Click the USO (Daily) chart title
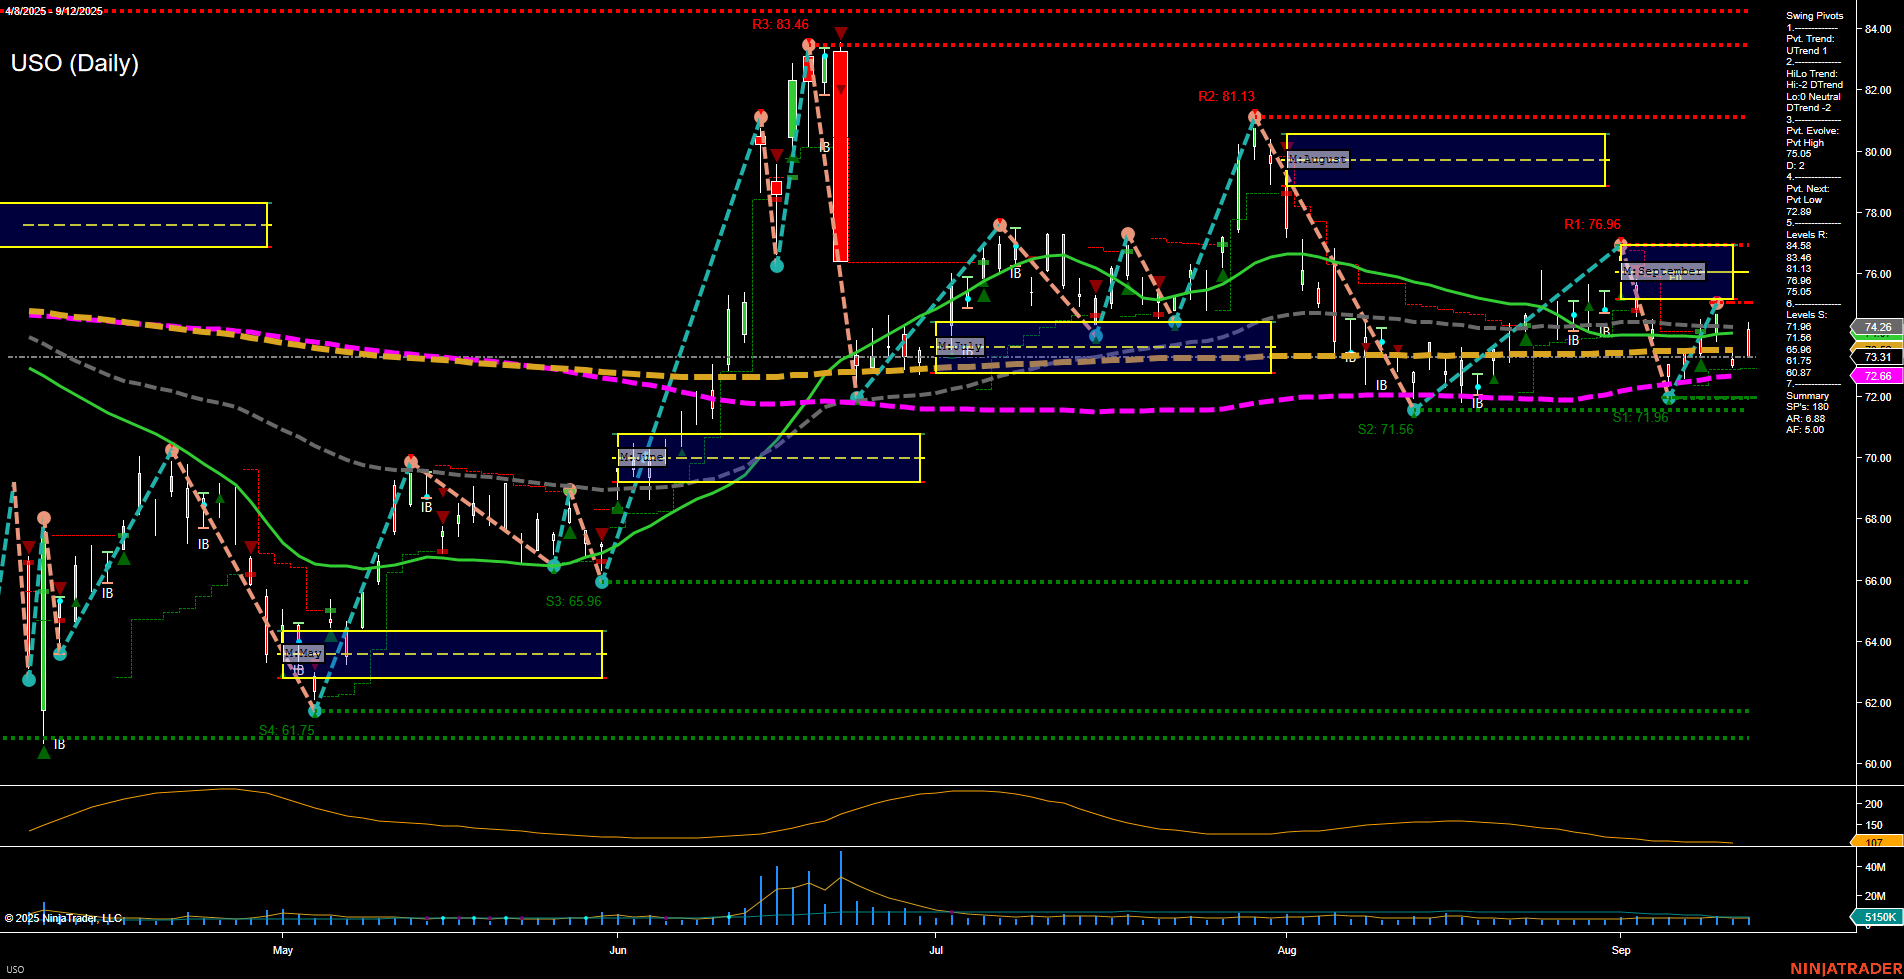 coord(74,63)
